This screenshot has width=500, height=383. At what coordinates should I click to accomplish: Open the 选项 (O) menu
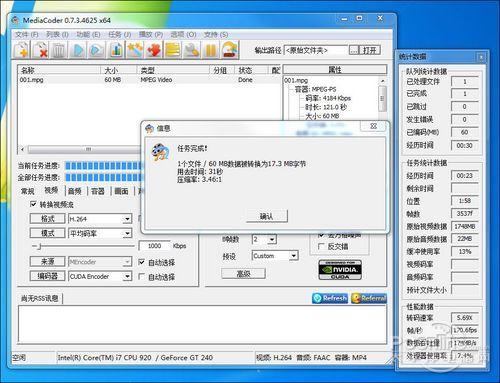pyautogui.click(x=183, y=35)
